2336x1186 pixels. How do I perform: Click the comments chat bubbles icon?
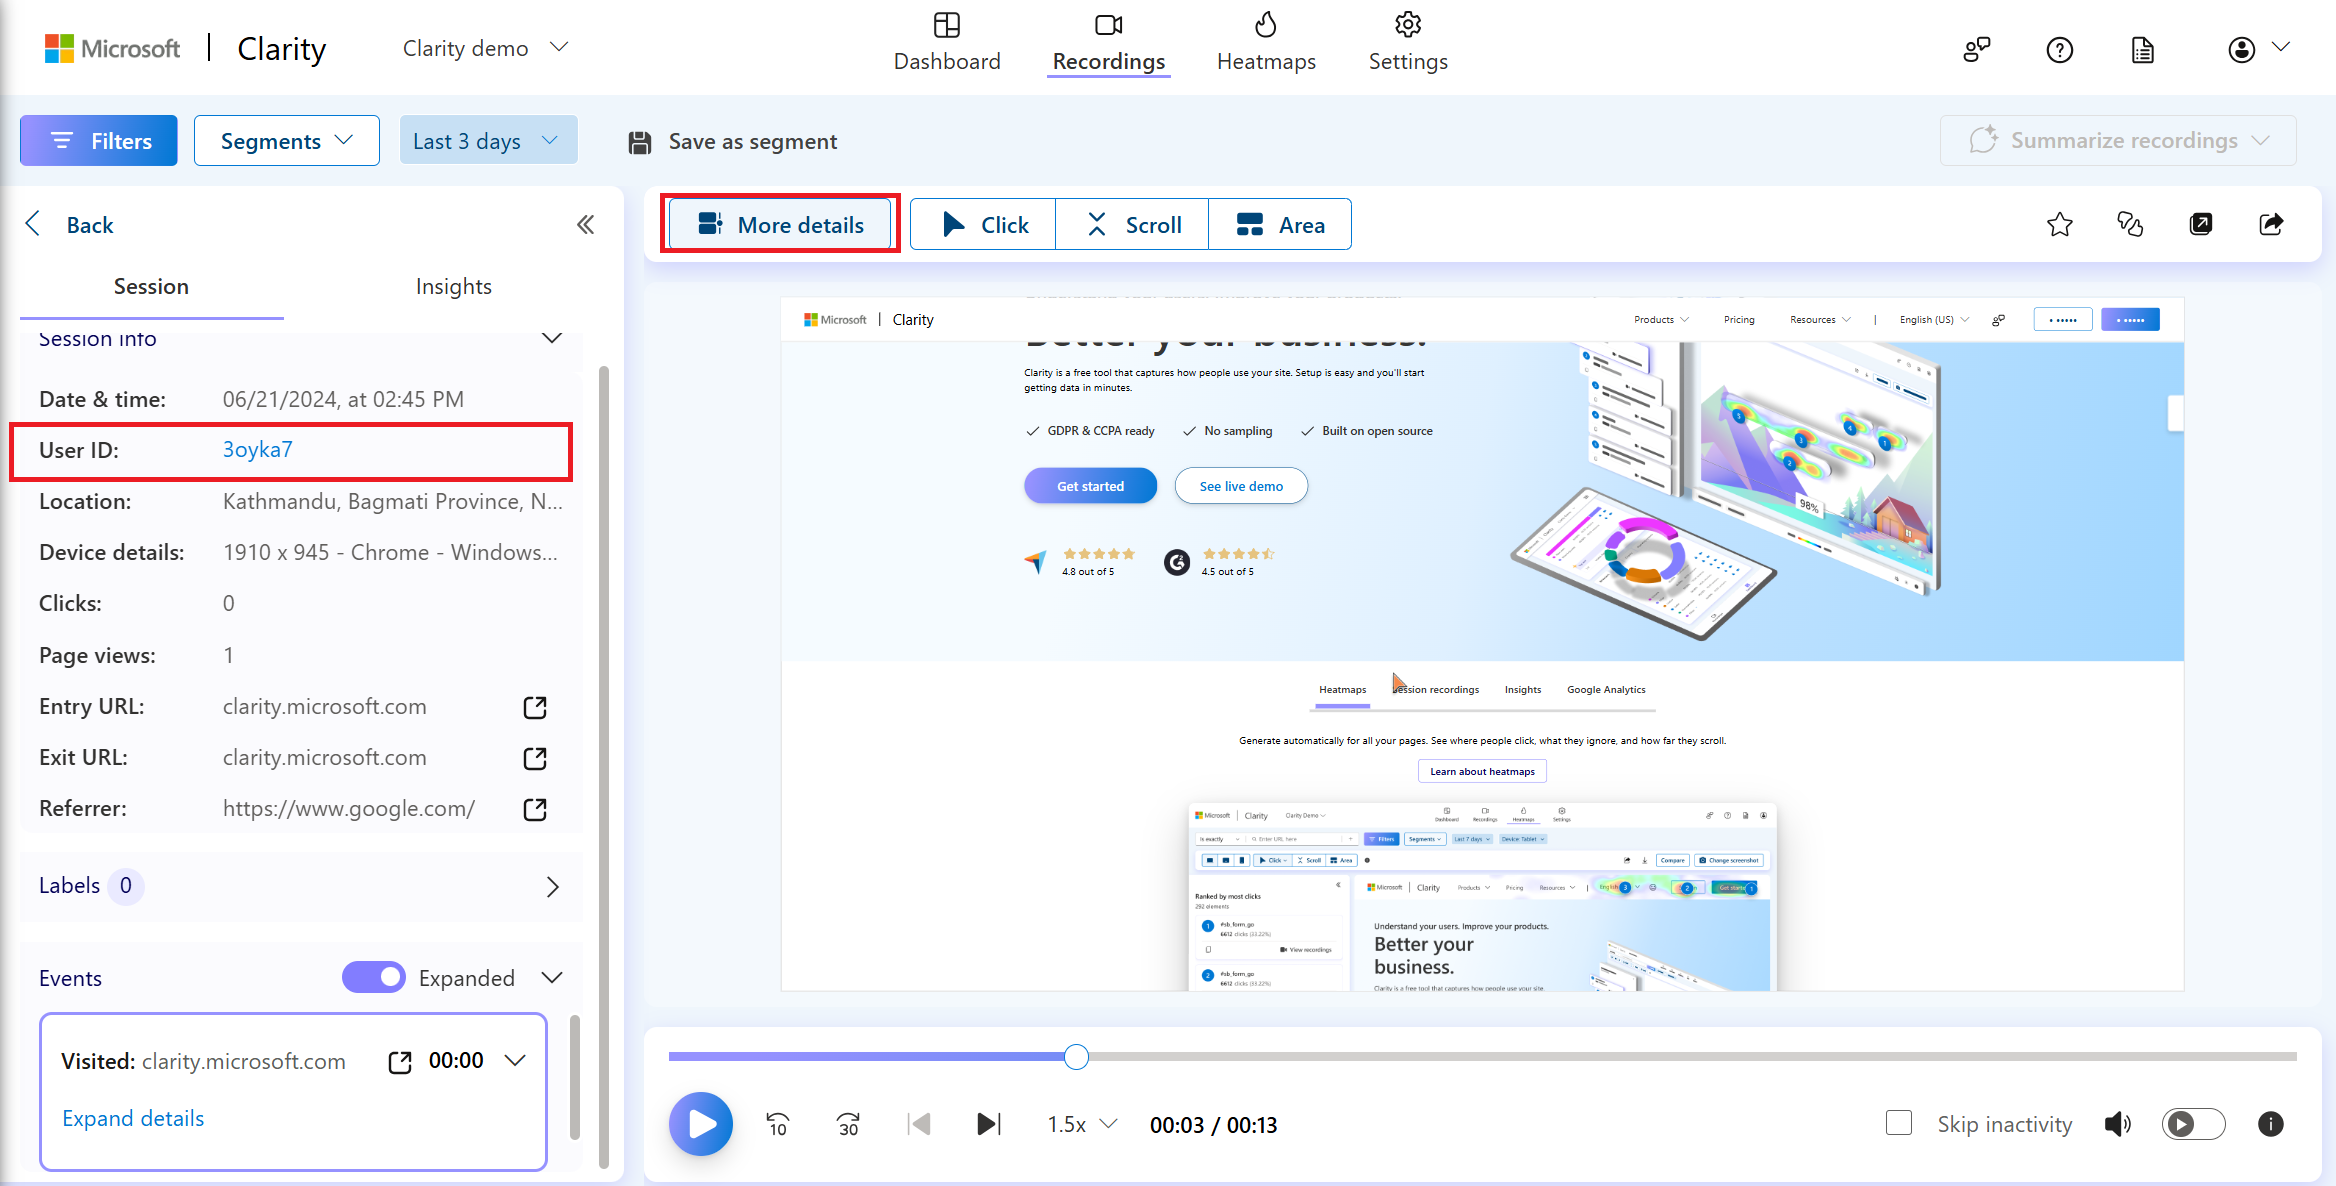click(2130, 224)
